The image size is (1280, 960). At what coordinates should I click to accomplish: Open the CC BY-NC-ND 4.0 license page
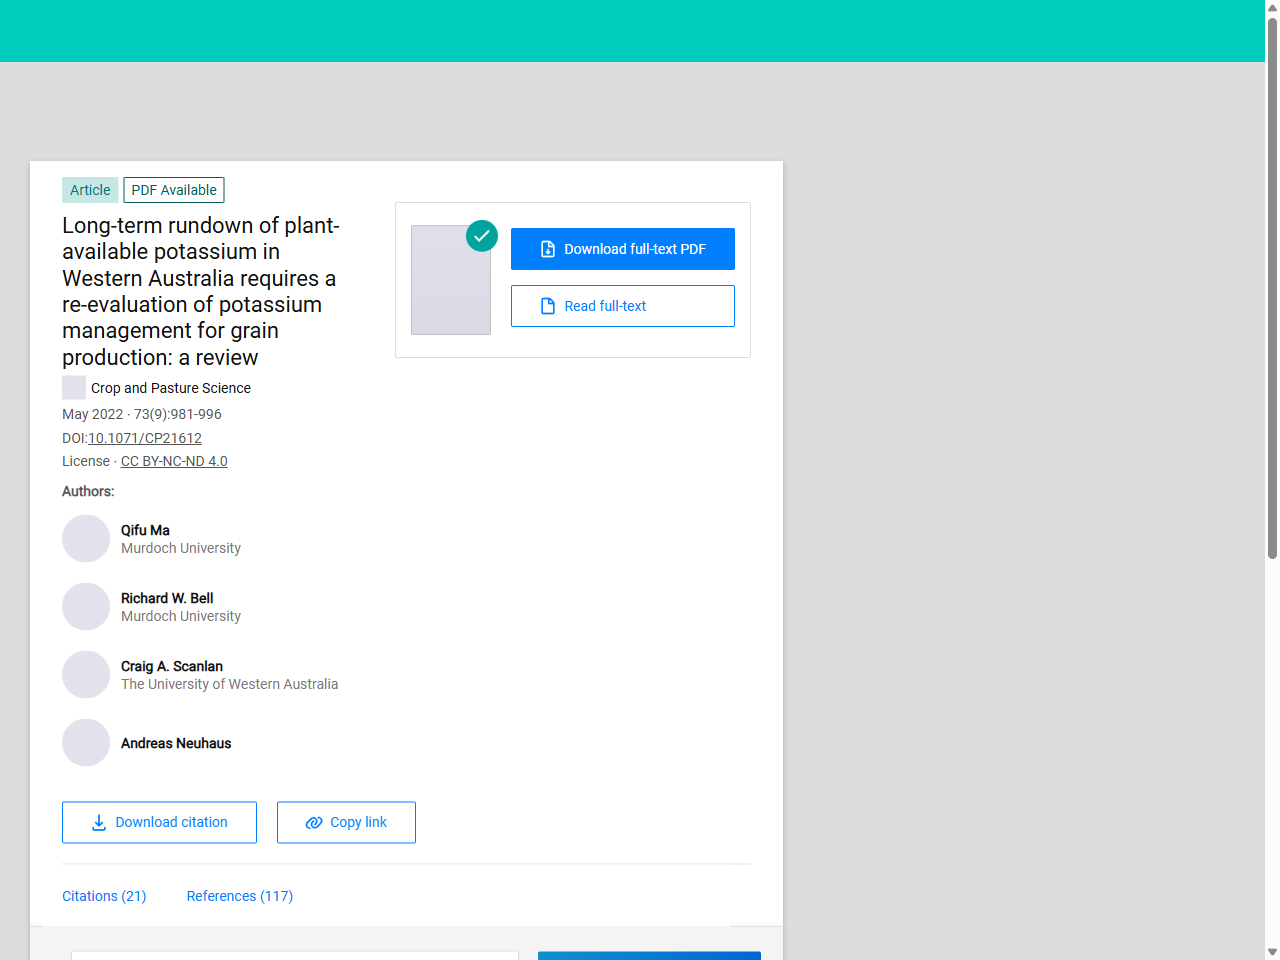tap(173, 461)
